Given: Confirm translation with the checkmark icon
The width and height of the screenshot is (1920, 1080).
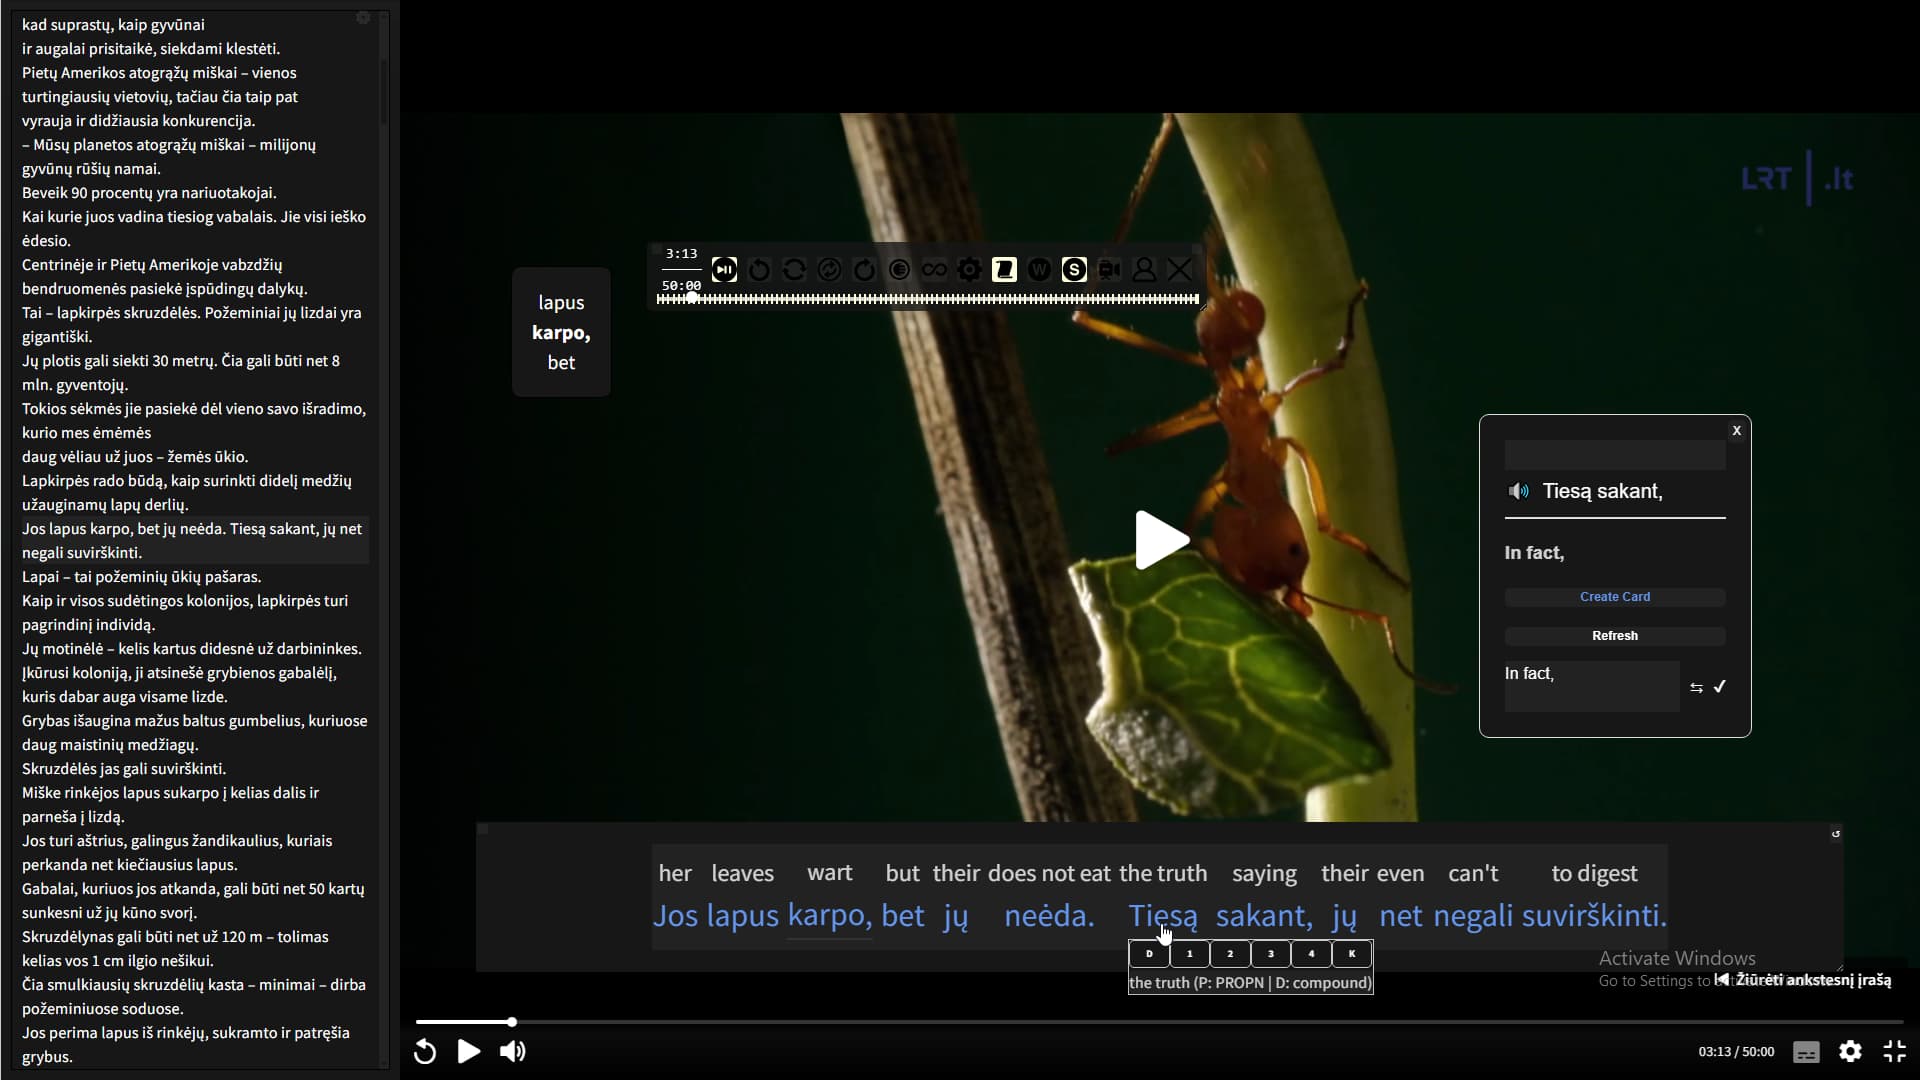Looking at the screenshot, I should 1720,687.
